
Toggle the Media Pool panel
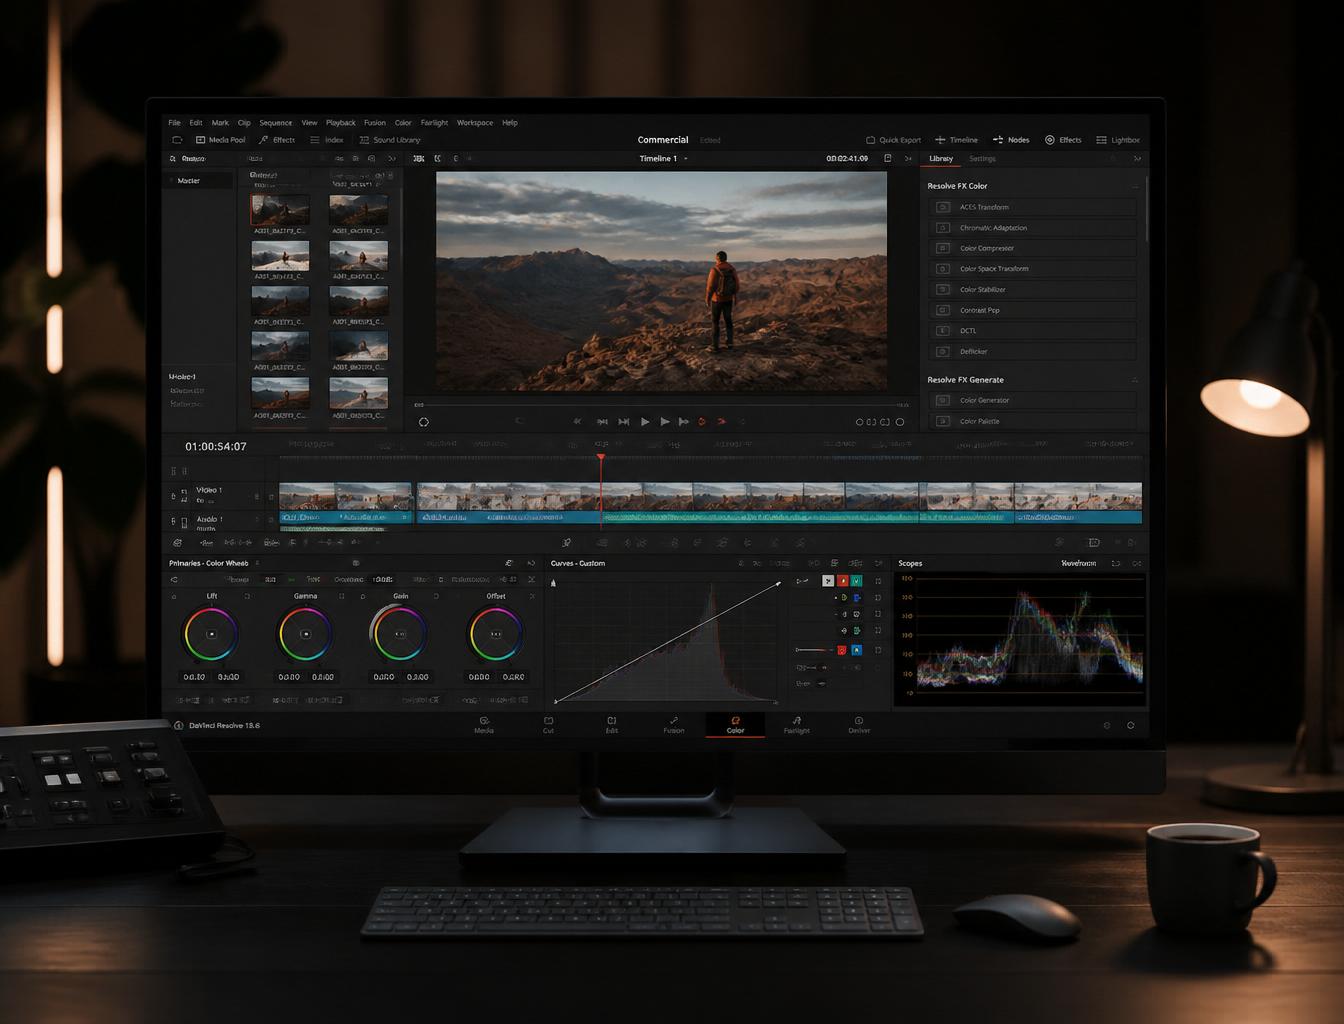point(220,140)
